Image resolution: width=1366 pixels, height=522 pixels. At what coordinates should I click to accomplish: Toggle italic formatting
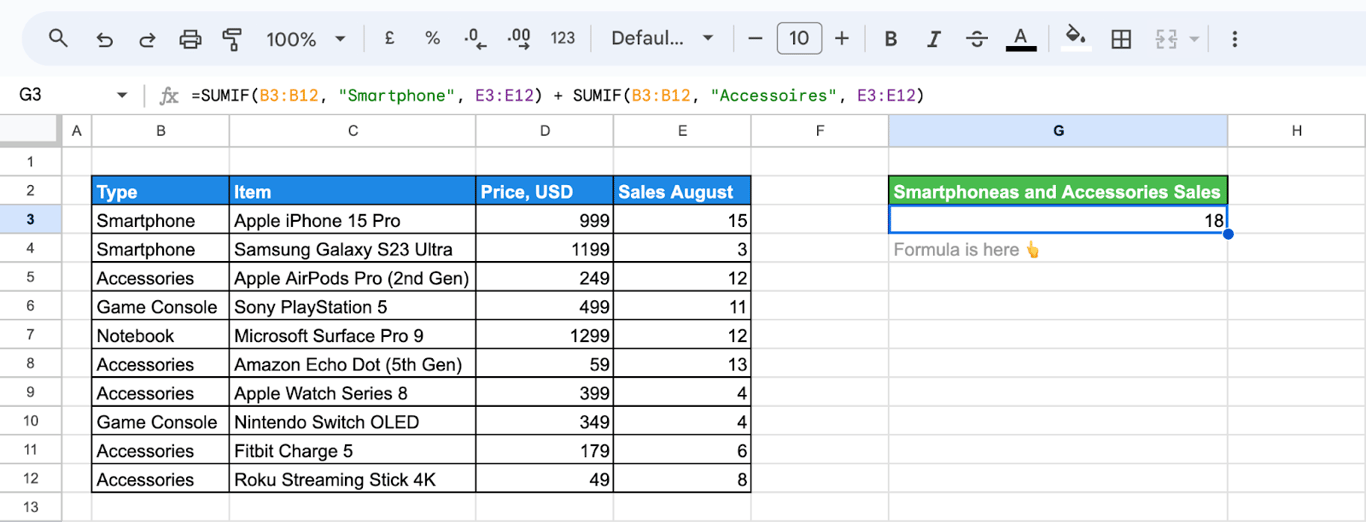(933, 39)
